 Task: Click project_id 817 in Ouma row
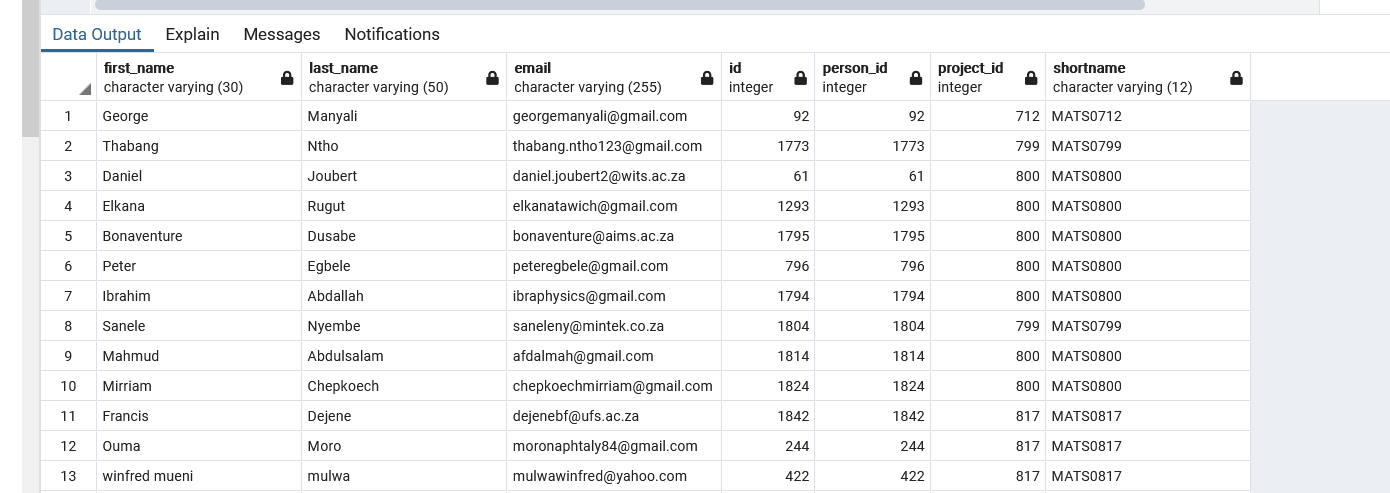988,446
